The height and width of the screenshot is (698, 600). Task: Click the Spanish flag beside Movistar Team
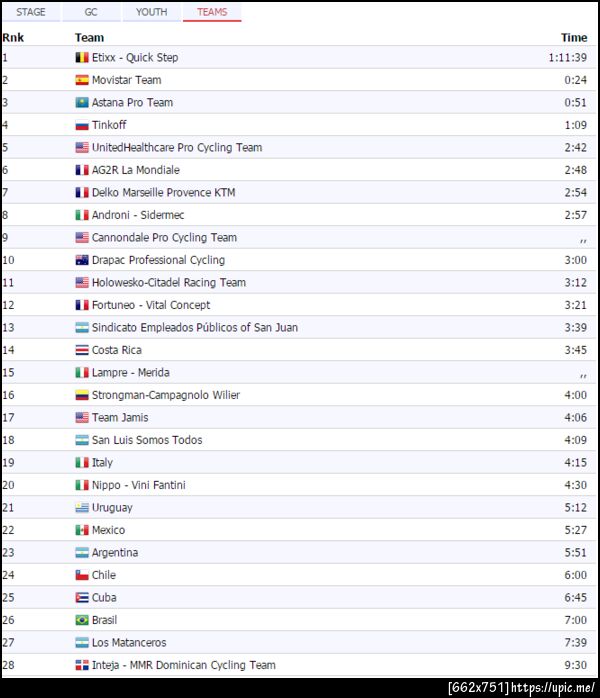pyautogui.click(x=82, y=80)
